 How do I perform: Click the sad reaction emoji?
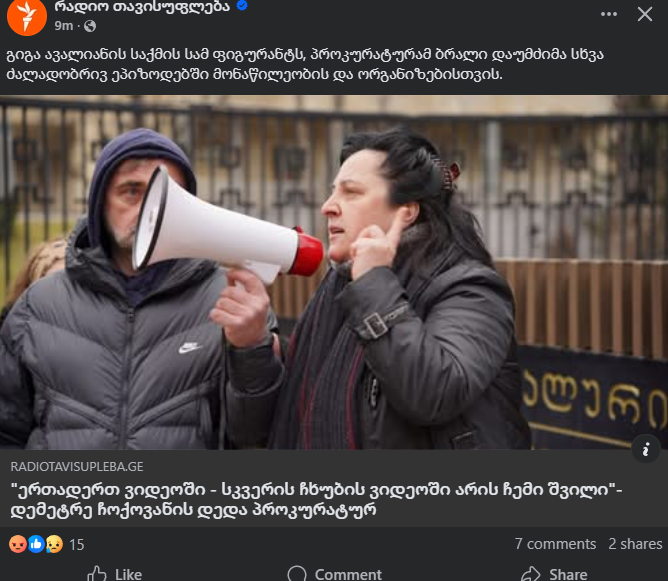(55, 544)
